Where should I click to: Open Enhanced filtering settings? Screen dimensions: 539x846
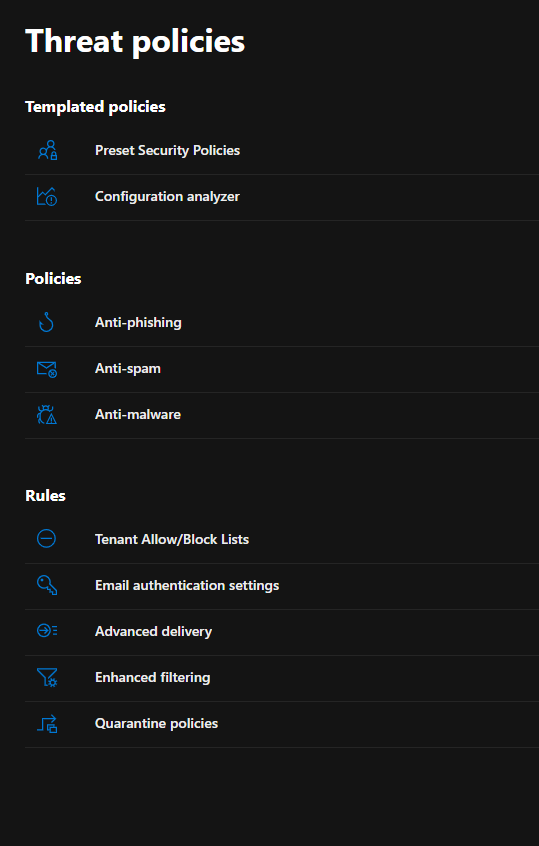coord(153,677)
